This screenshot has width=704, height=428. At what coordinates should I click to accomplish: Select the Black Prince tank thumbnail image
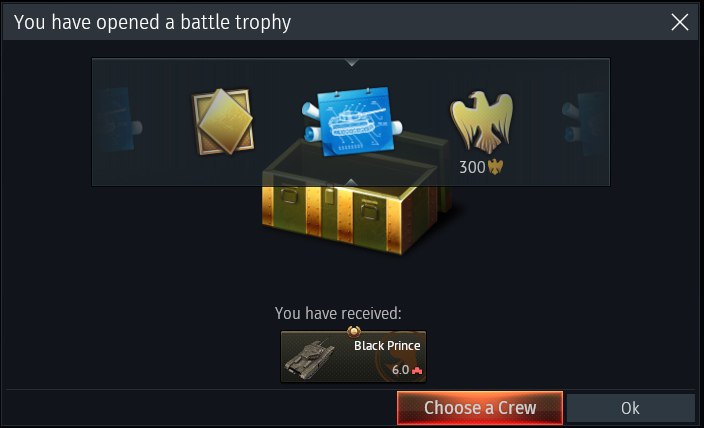pos(309,357)
